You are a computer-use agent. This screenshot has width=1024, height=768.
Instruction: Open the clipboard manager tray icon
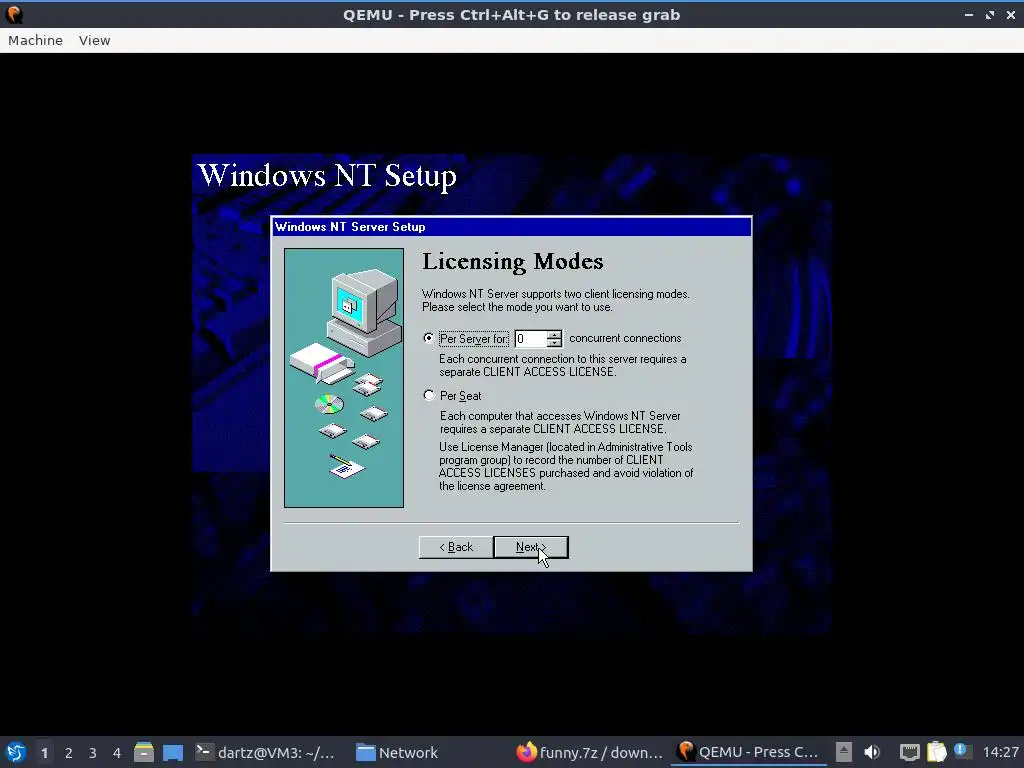936,752
